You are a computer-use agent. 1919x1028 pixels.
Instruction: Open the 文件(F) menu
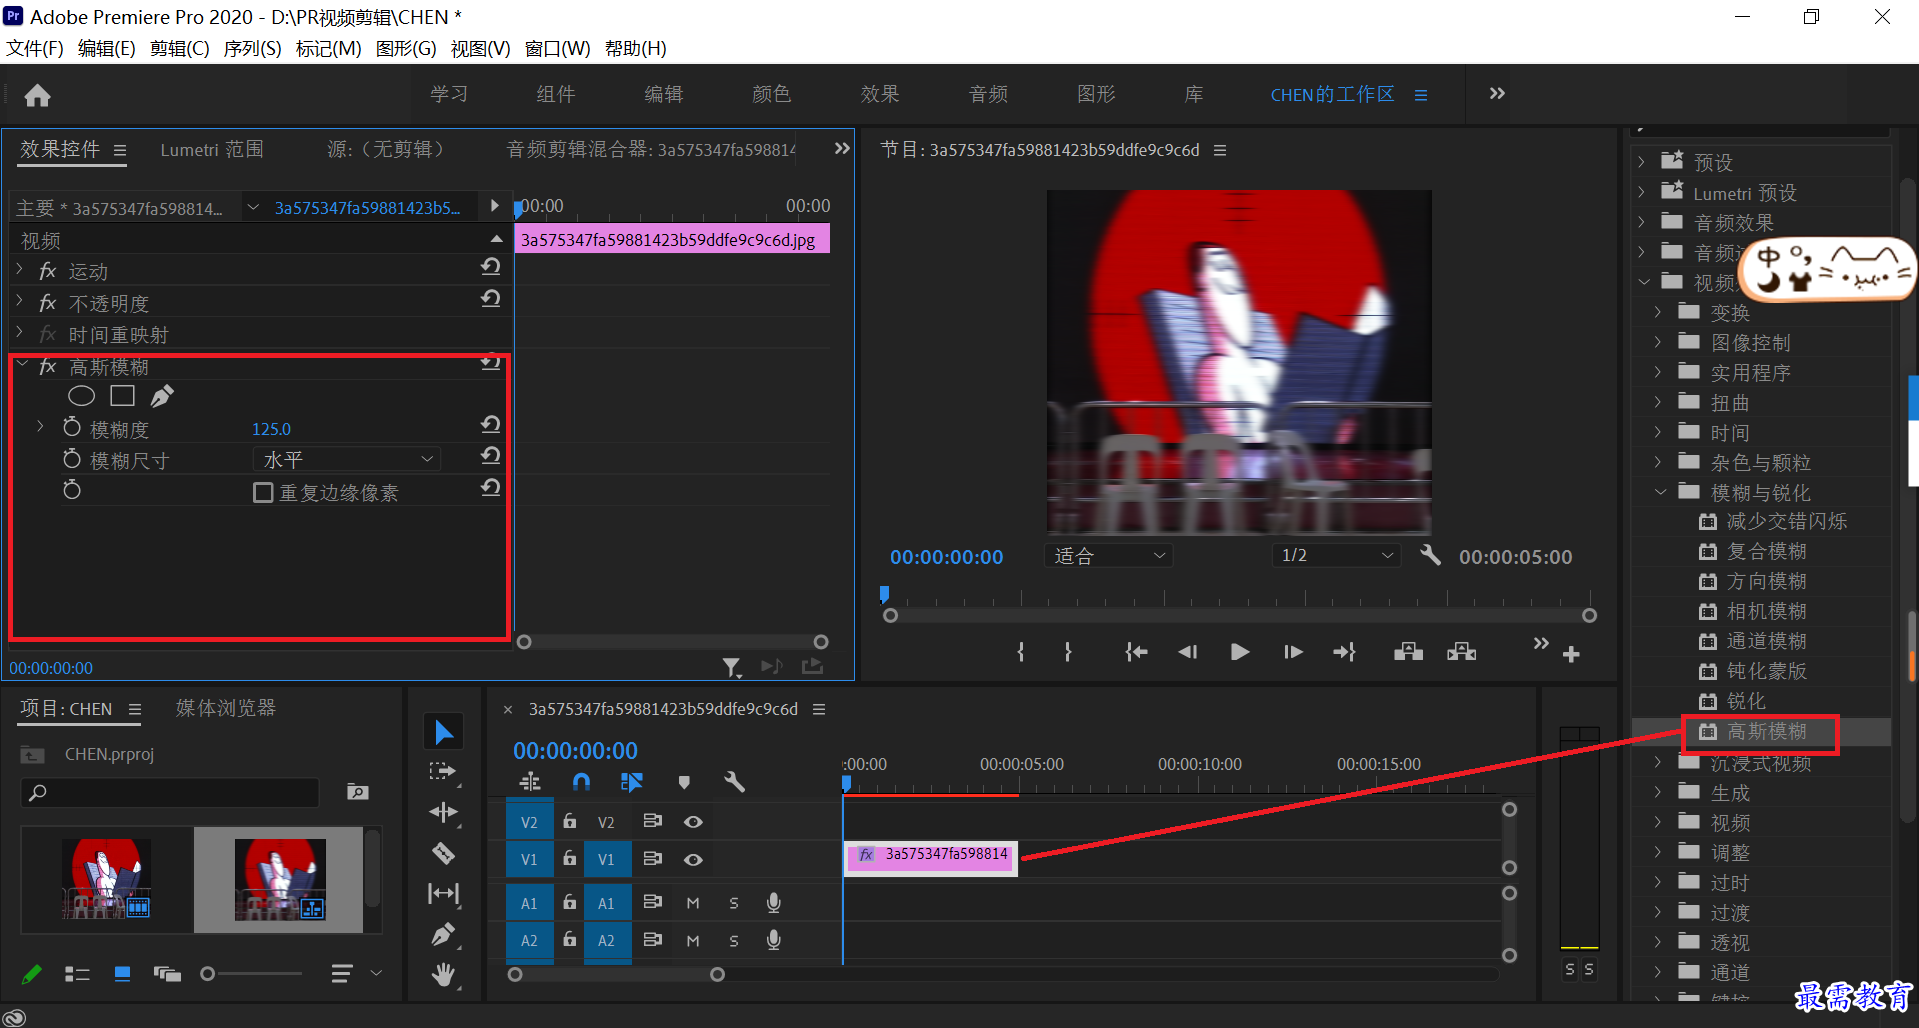coord(35,48)
